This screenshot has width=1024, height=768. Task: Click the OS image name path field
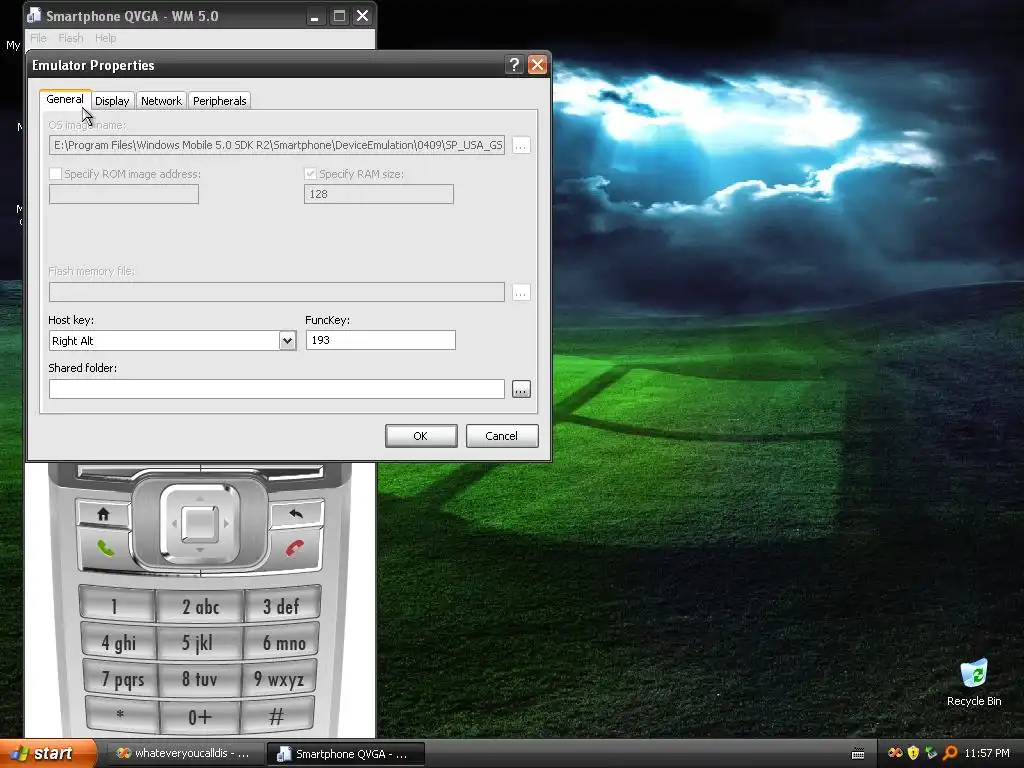tap(276, 145)
